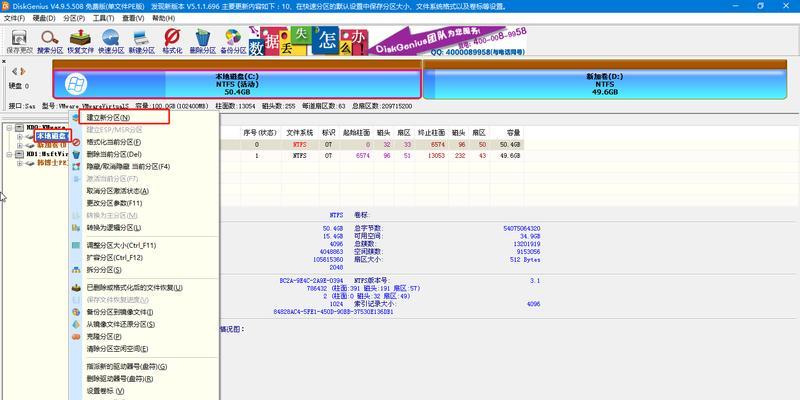Click the icon beside 从镜像文件还原分区(S)
800x400 pixels.
pyautogui.click(x=76, y=324)
